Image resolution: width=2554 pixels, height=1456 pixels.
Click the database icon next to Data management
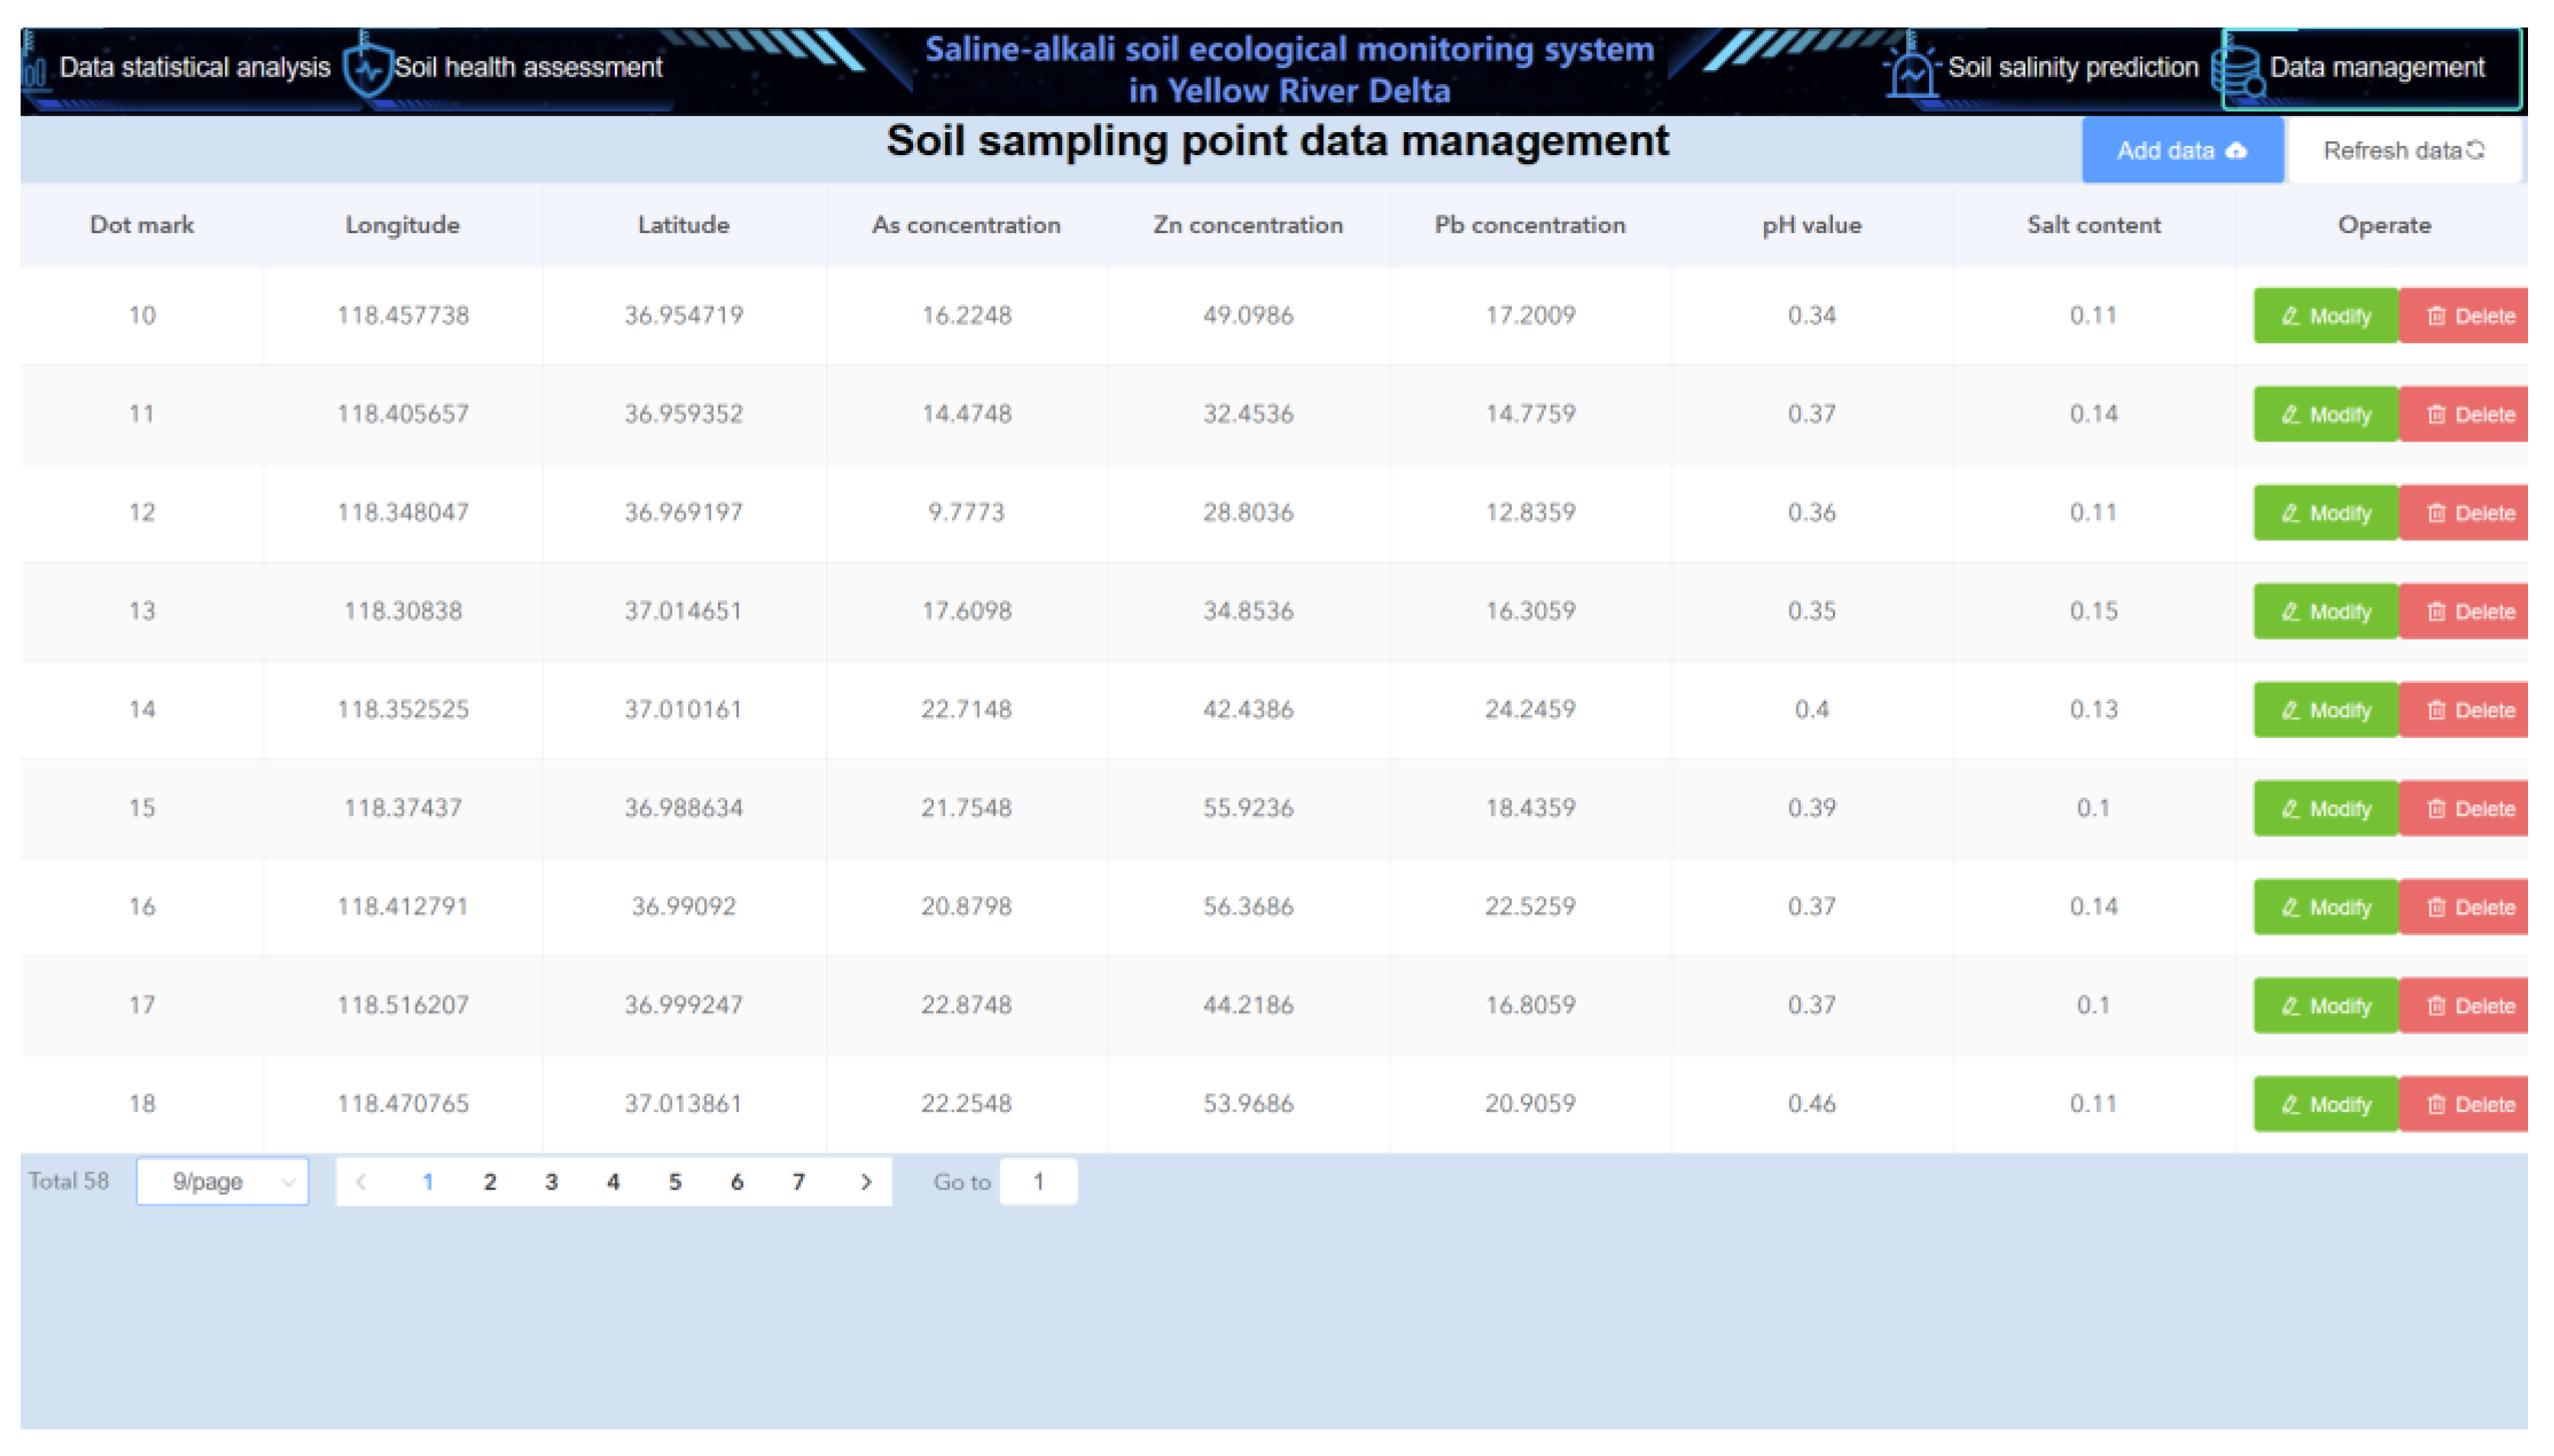(x=2238, y=71)
